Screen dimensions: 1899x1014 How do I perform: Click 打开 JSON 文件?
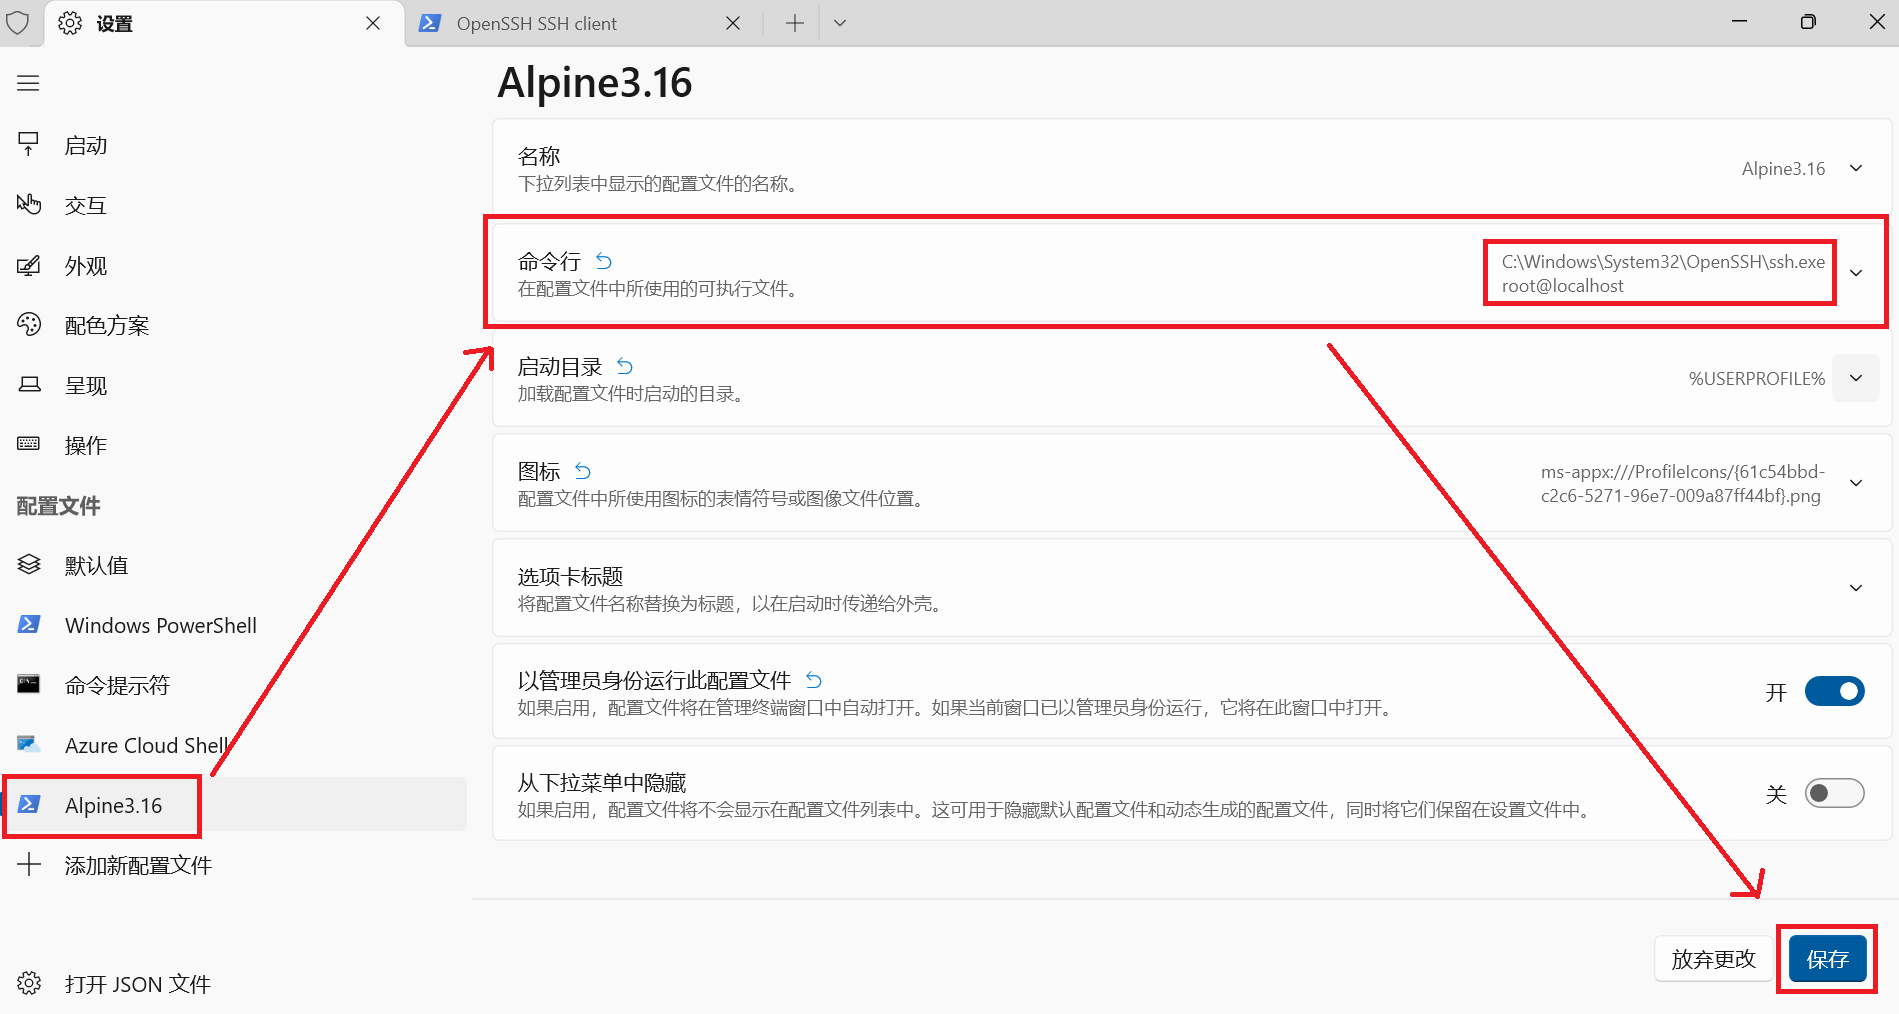pyautogui.click(x=233, y=984)
